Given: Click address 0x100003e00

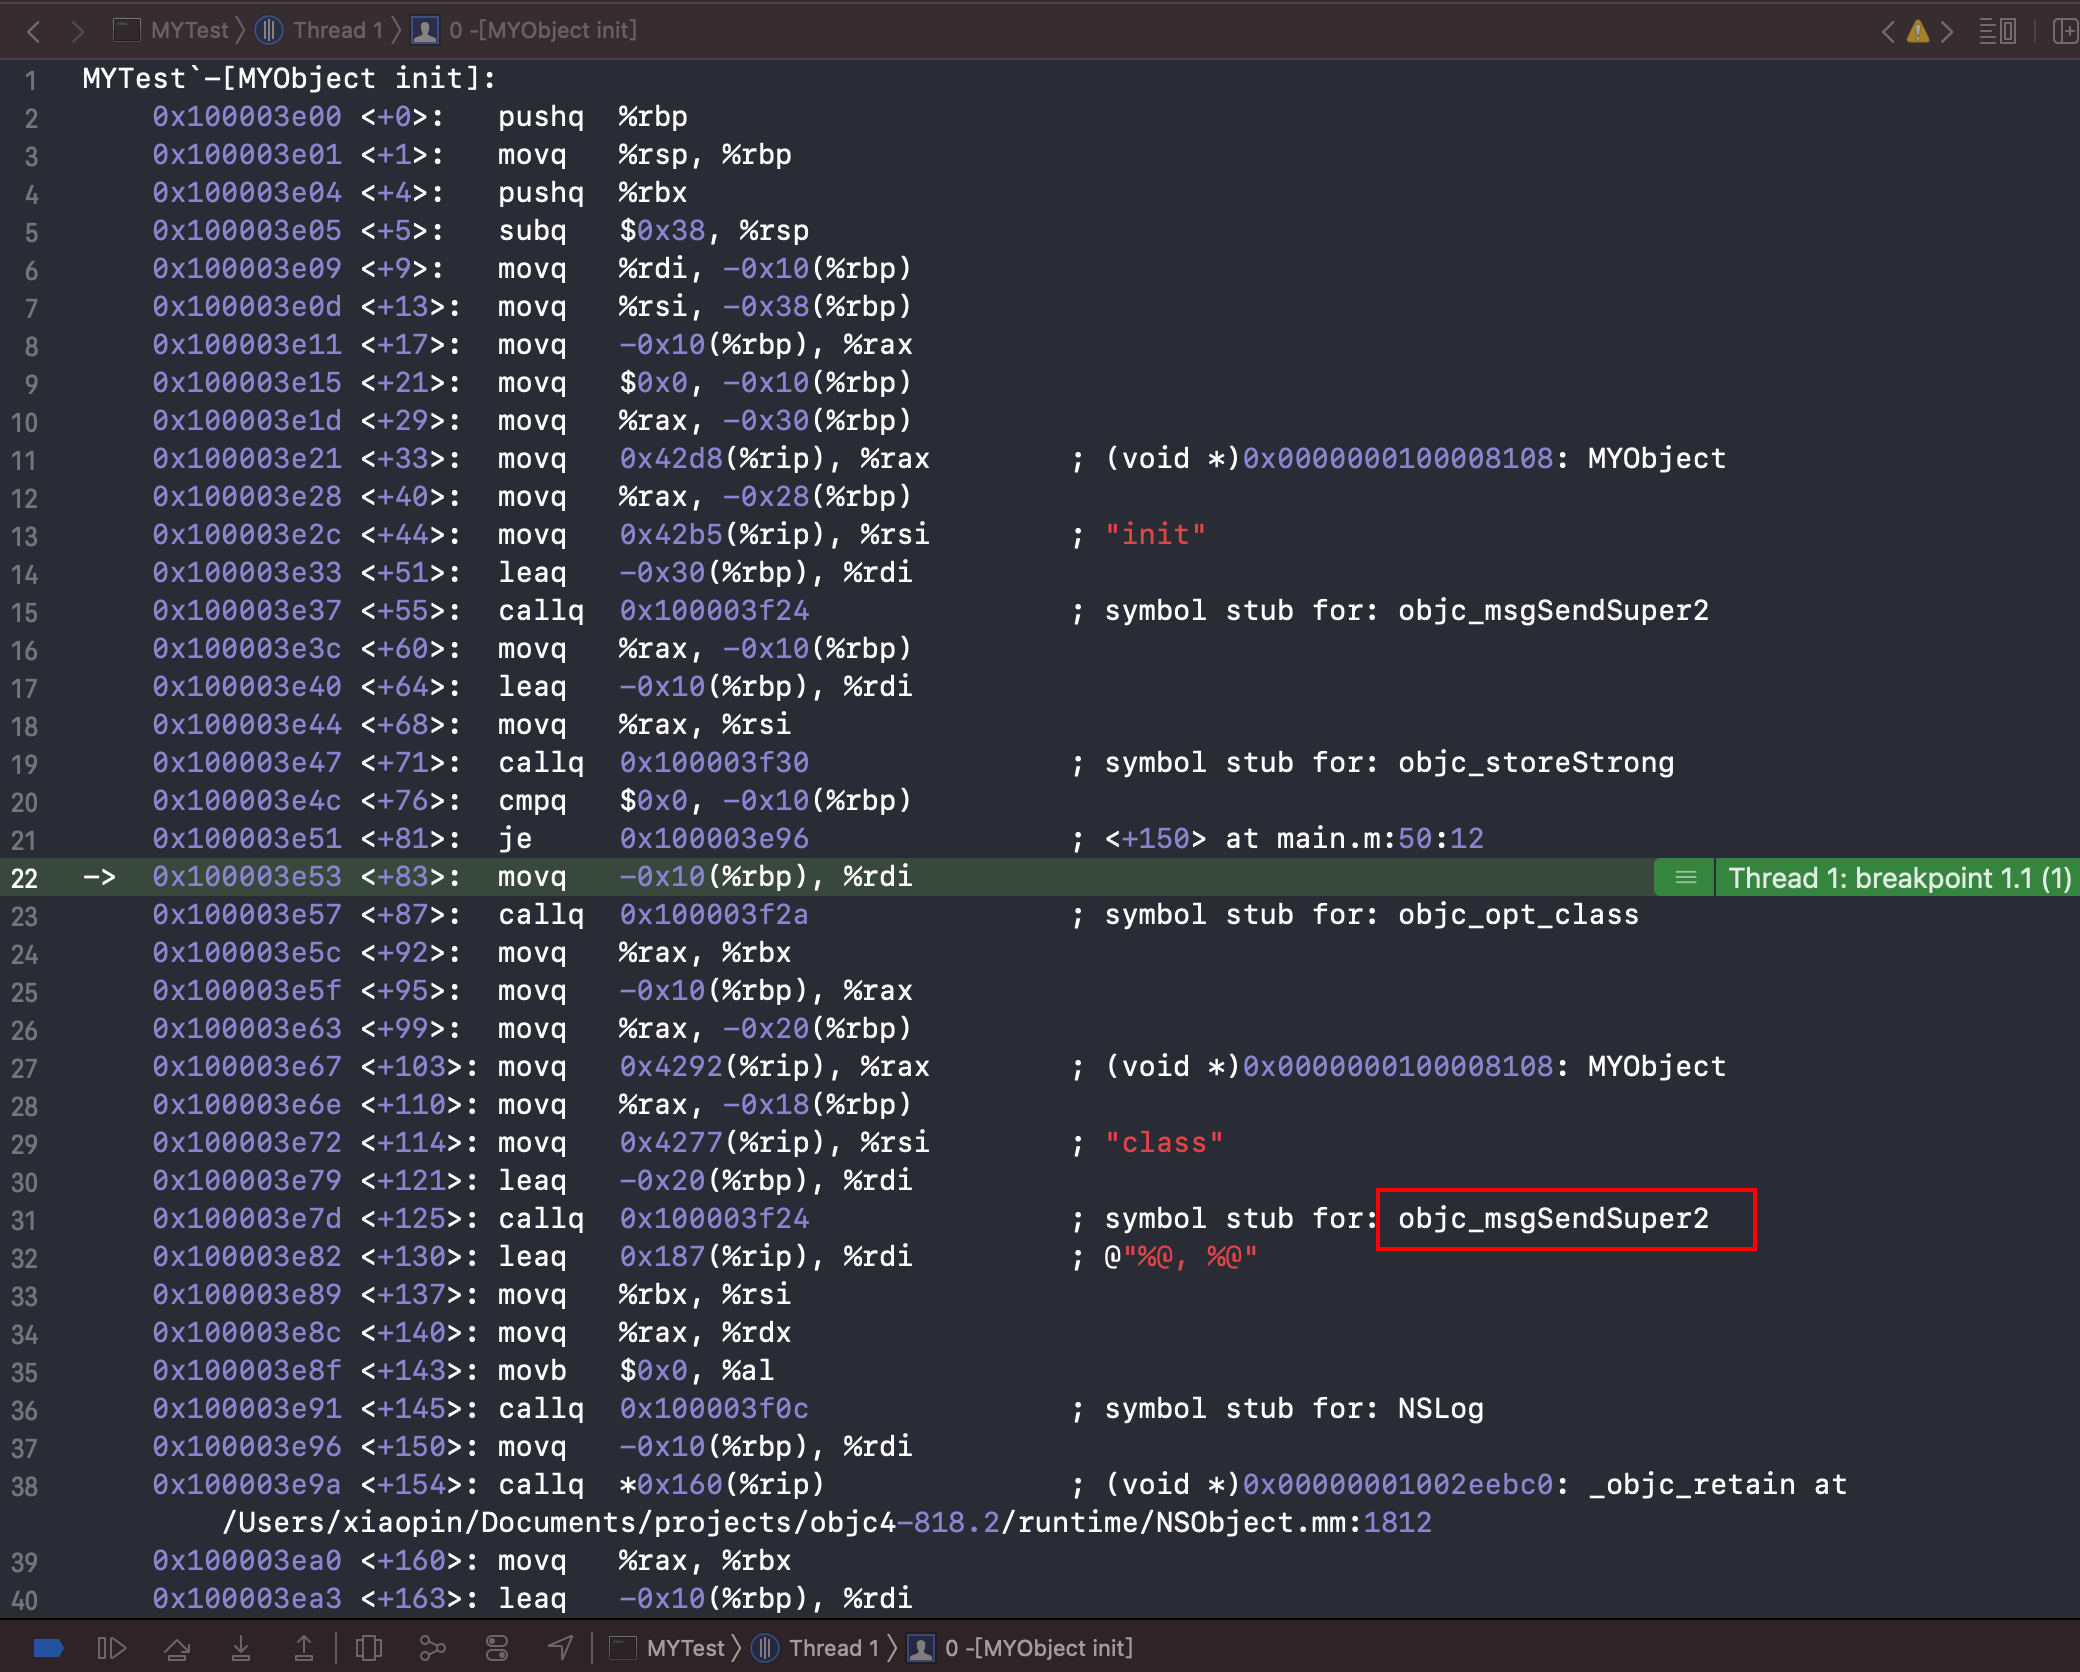Looking at the screenshot, I should (x=247, y=116).
